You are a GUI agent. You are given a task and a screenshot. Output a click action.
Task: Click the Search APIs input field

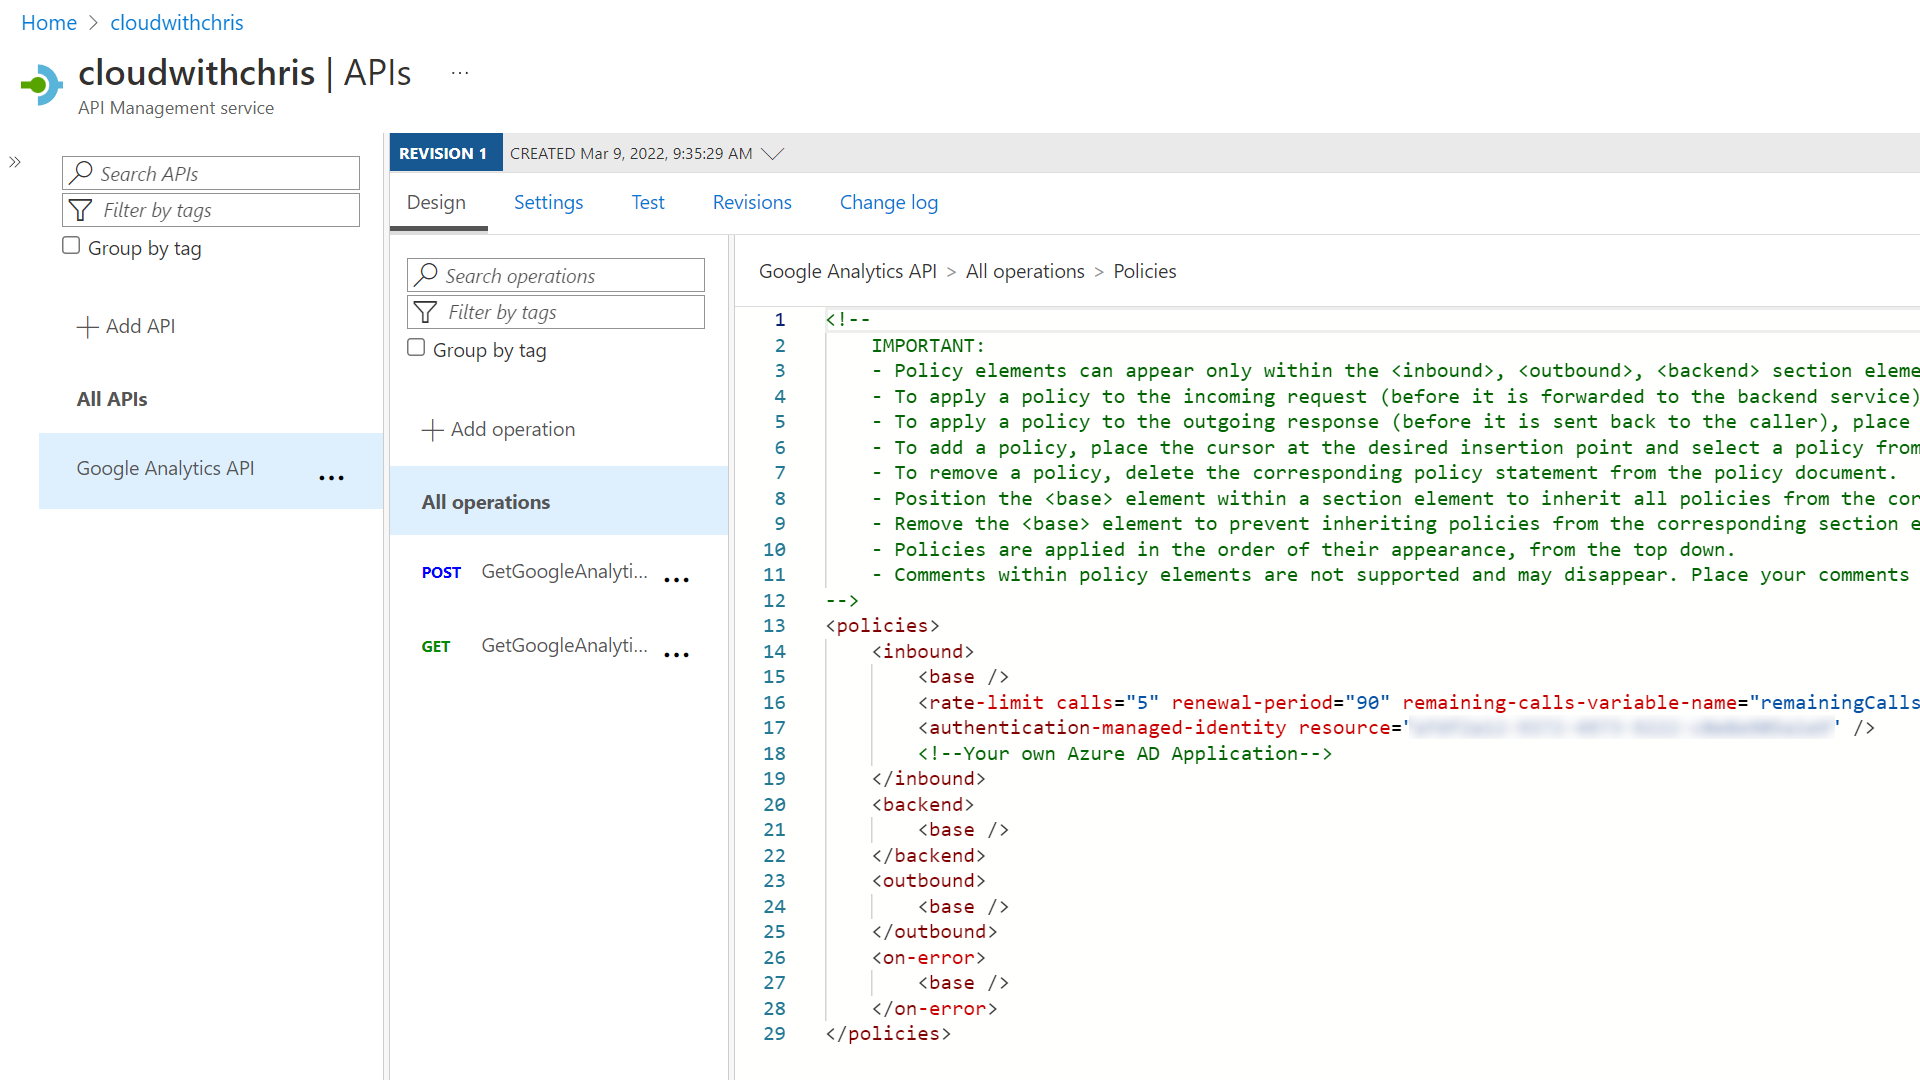(x=211, y=173)
